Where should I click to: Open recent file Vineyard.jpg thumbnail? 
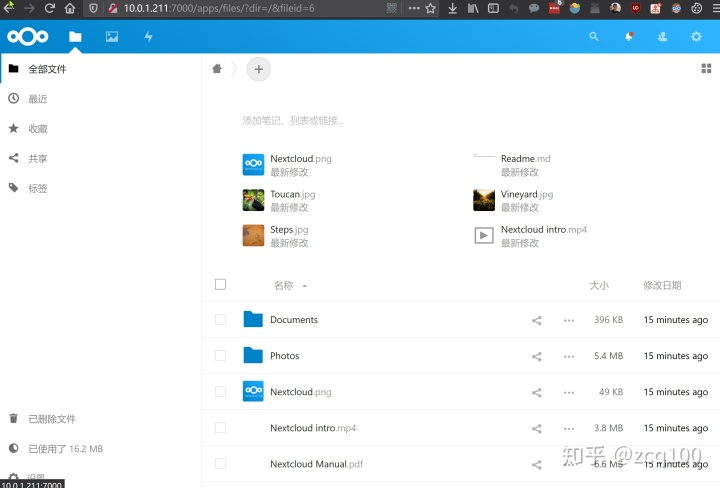point(484,200)
